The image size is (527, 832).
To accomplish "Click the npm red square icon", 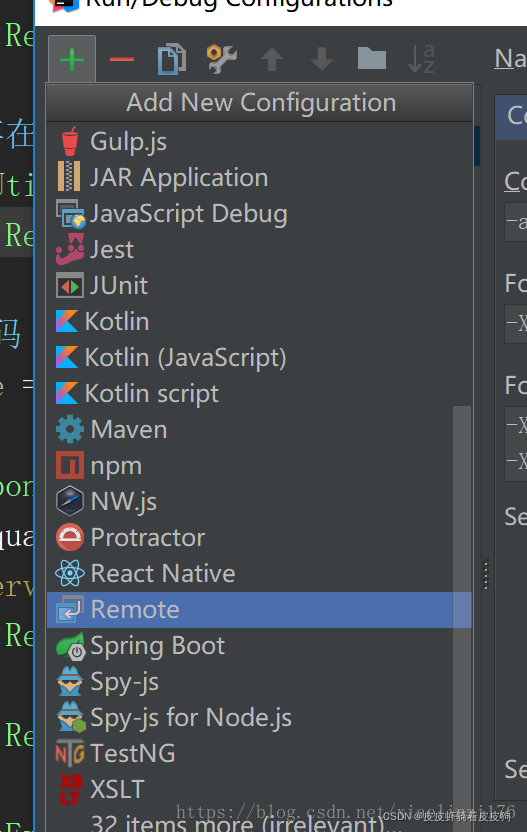I will pos(70,465).
